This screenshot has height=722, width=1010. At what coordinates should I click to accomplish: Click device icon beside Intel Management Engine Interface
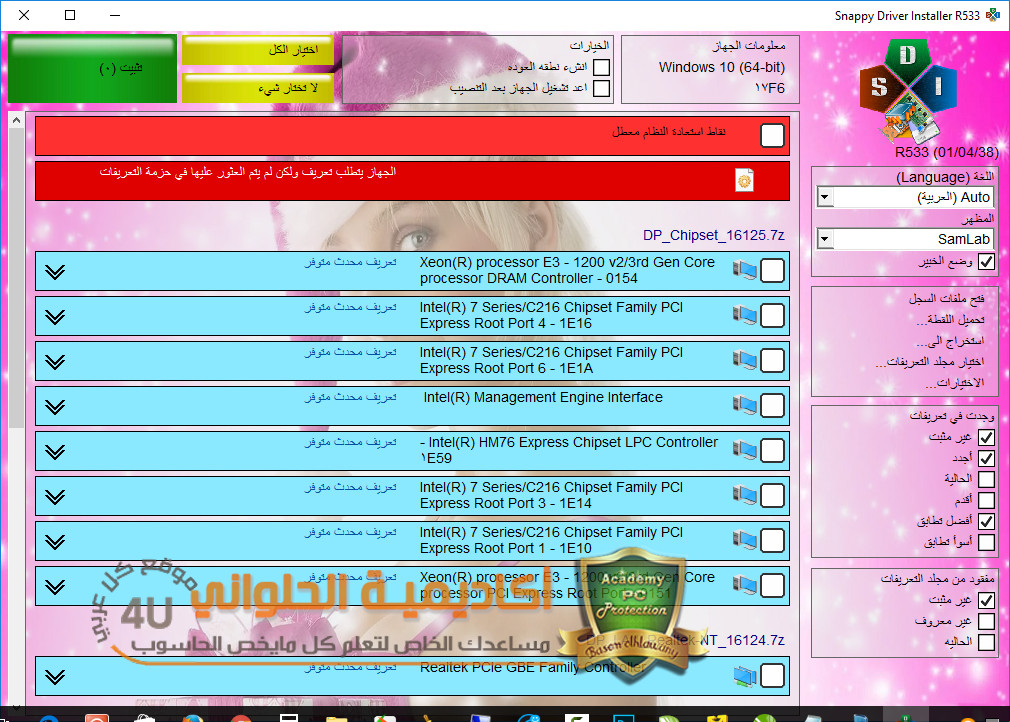744,405
